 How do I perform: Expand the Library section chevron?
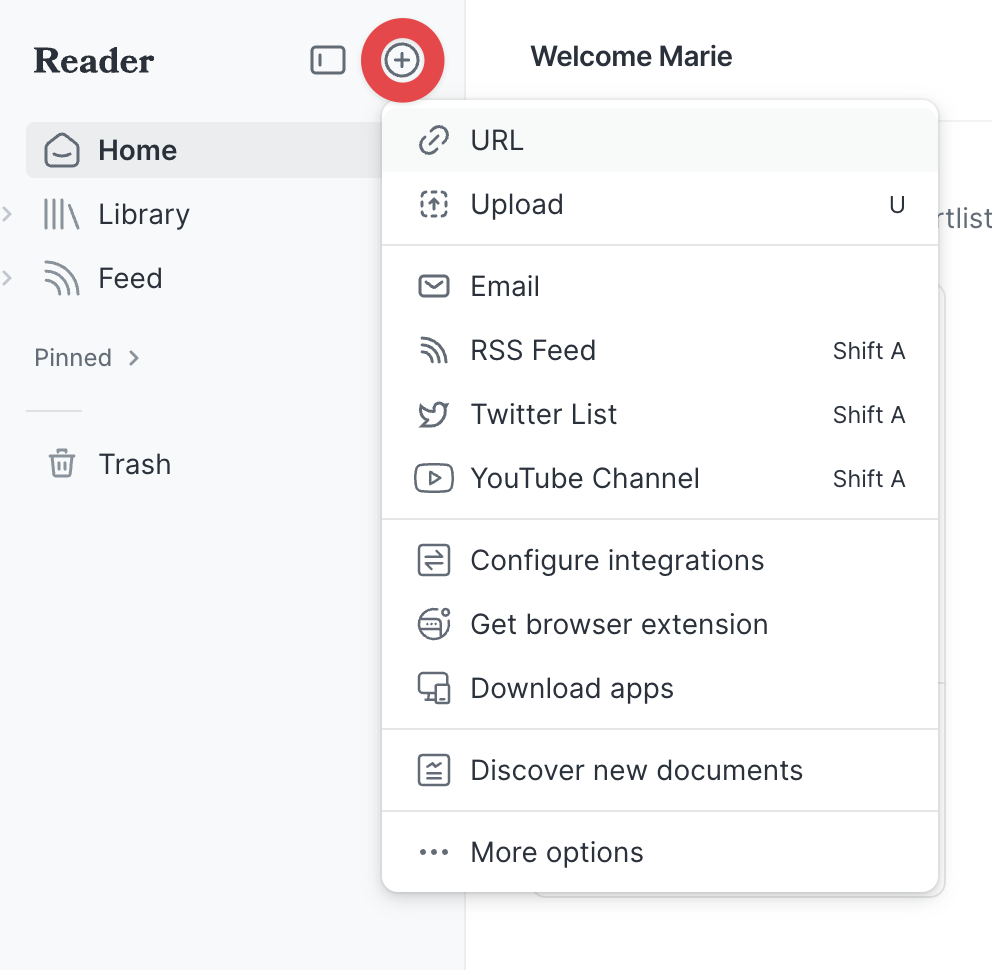point(8,214)
